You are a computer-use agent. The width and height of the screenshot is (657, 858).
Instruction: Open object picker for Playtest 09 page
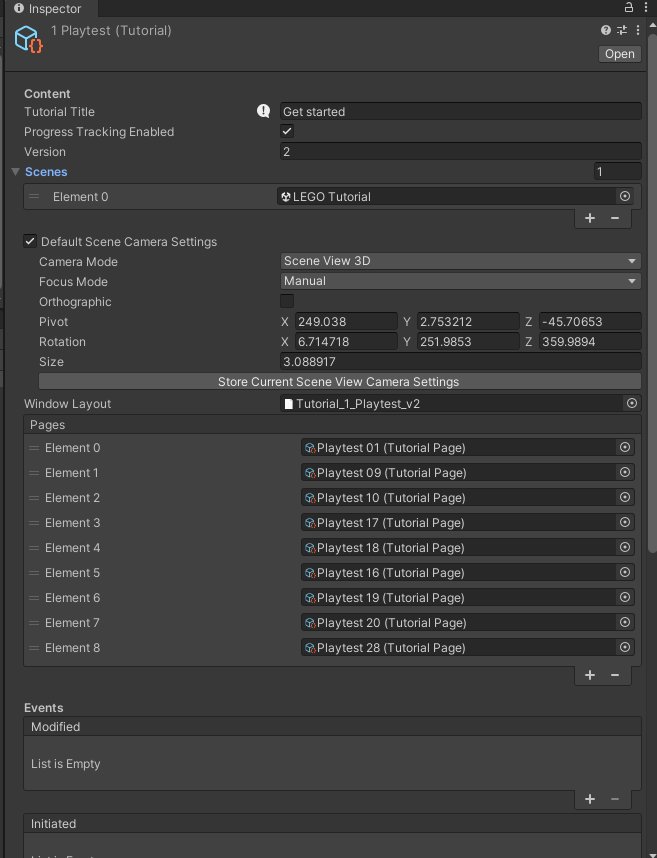click(x=625, y=472)
